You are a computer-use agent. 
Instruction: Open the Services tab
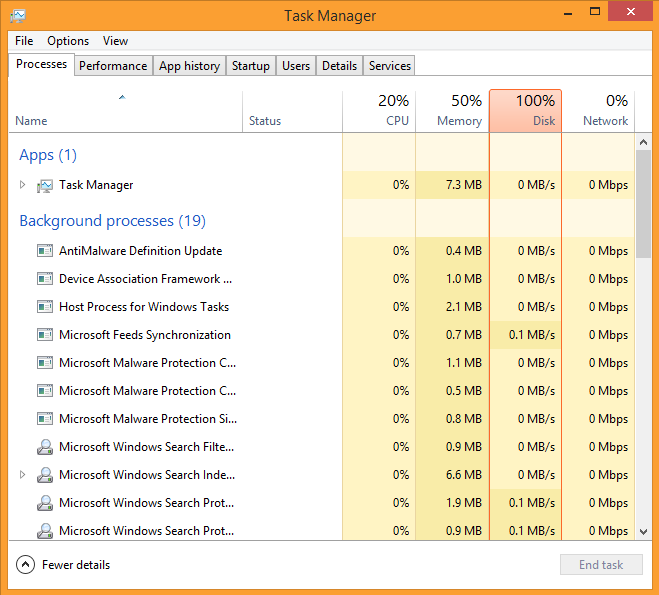[x=390, y=66]
